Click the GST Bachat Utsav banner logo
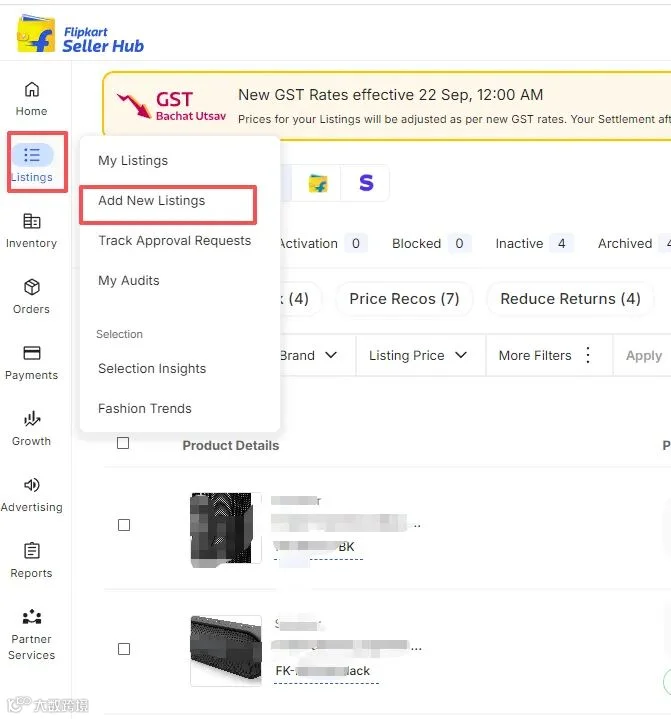The height and width of the screenshot is (719, 671). [172, 106]
